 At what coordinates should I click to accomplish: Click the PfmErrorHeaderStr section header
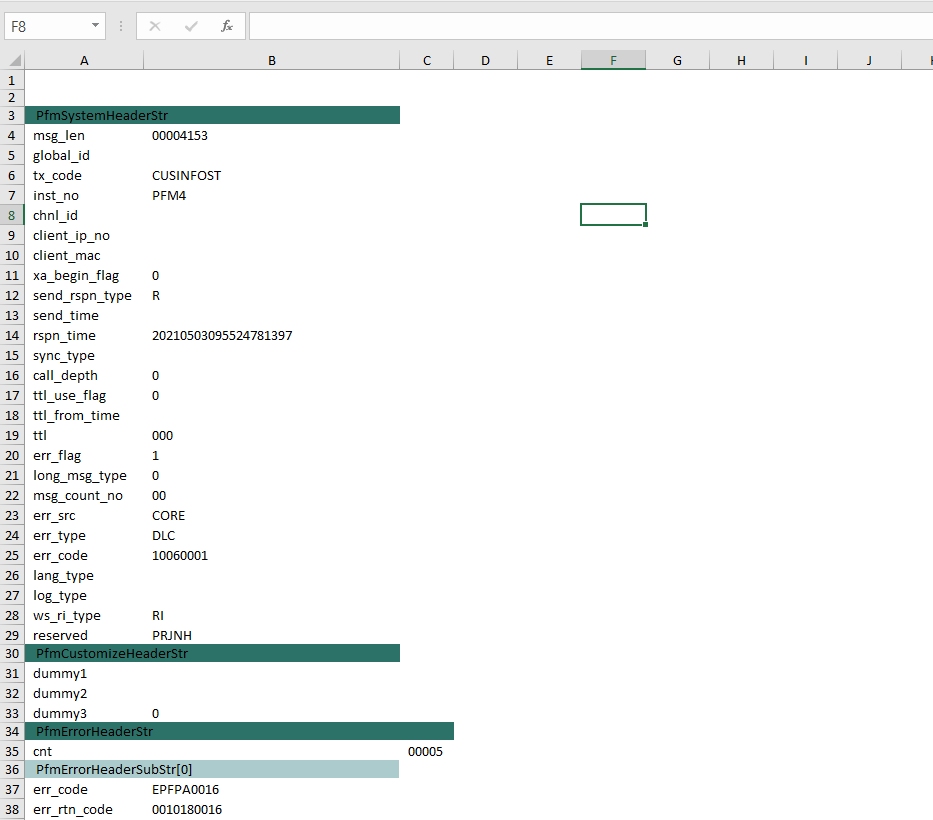tap(95, 732)
